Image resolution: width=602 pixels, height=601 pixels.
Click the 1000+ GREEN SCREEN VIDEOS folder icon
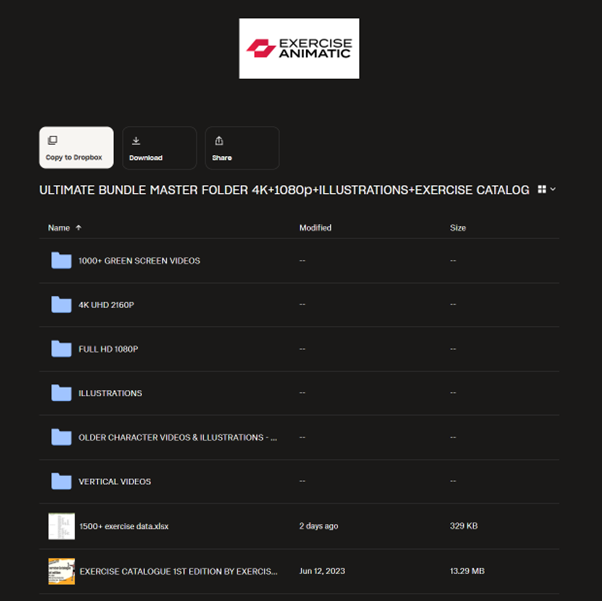(x=61, y=260)
